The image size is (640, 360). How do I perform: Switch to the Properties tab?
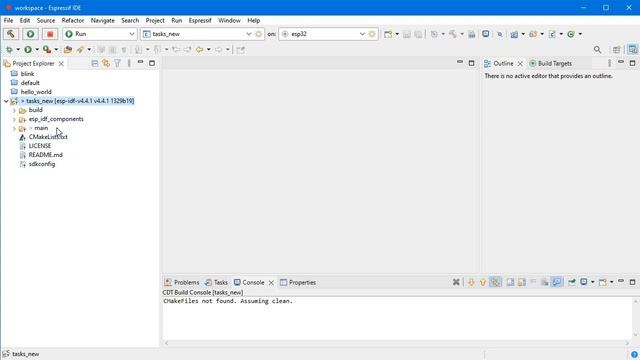point(298,282)
